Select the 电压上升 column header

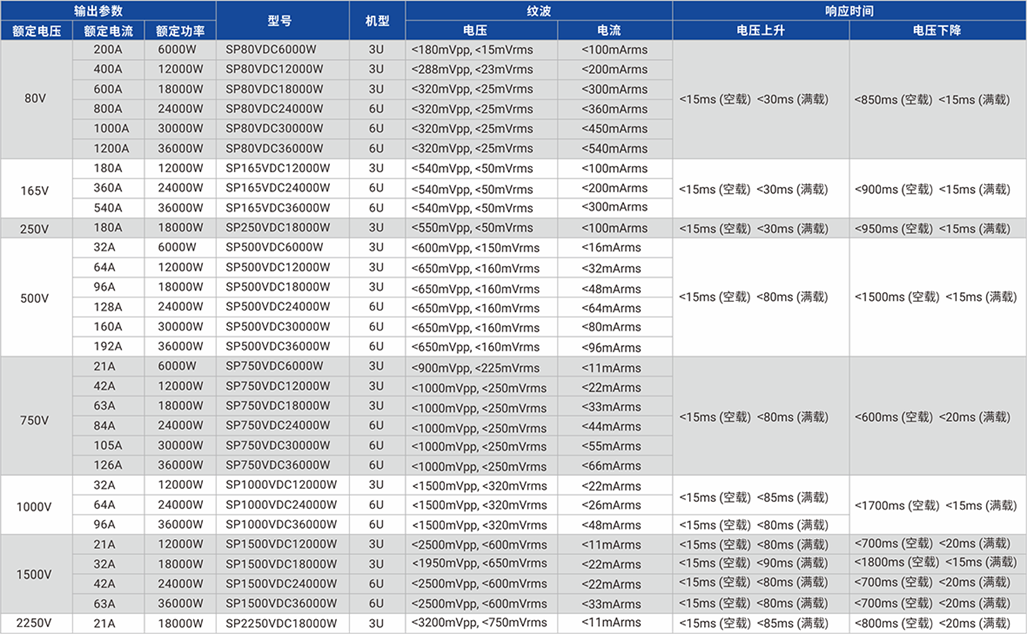(x=761, y=31)
